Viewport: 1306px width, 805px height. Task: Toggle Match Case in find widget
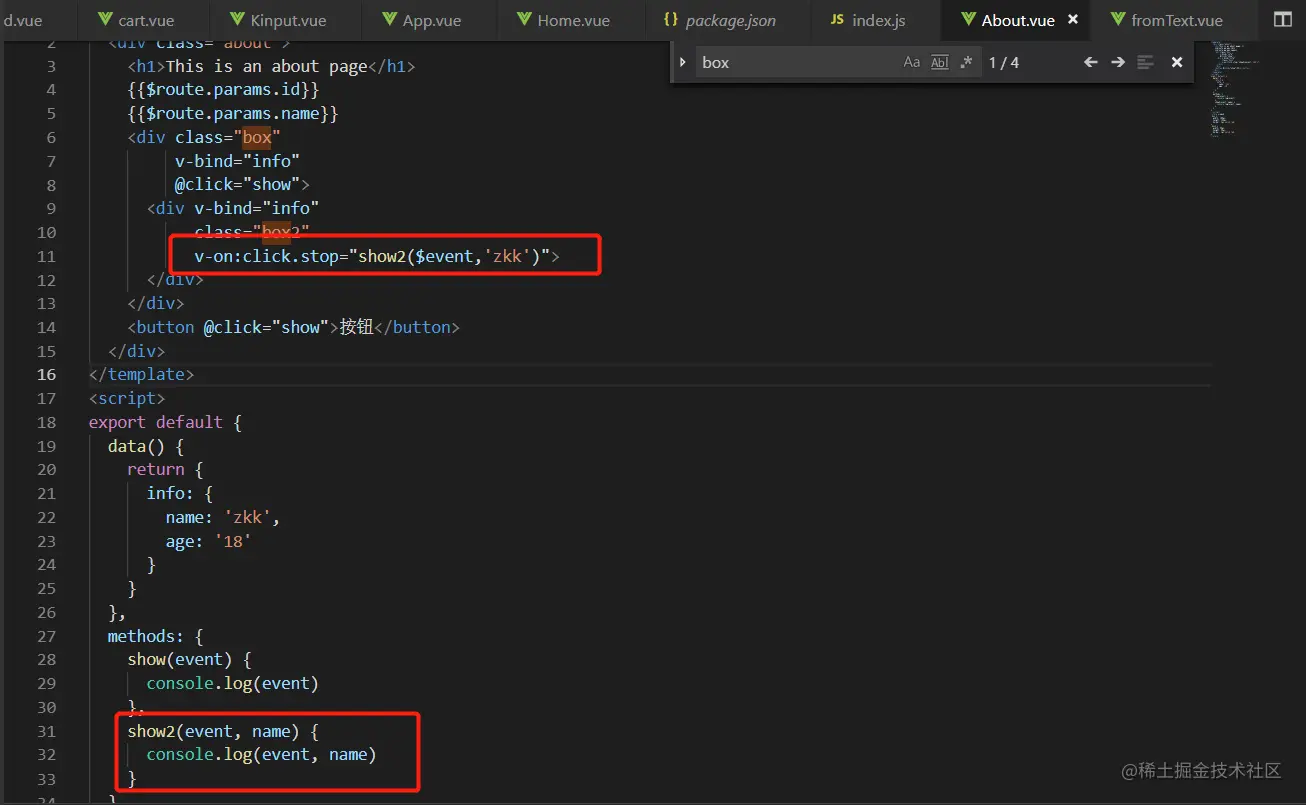(x=911, y=62)
